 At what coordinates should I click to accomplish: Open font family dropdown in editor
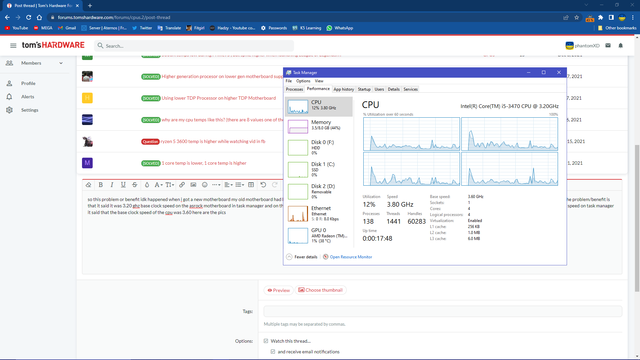(x=158, y=185)
